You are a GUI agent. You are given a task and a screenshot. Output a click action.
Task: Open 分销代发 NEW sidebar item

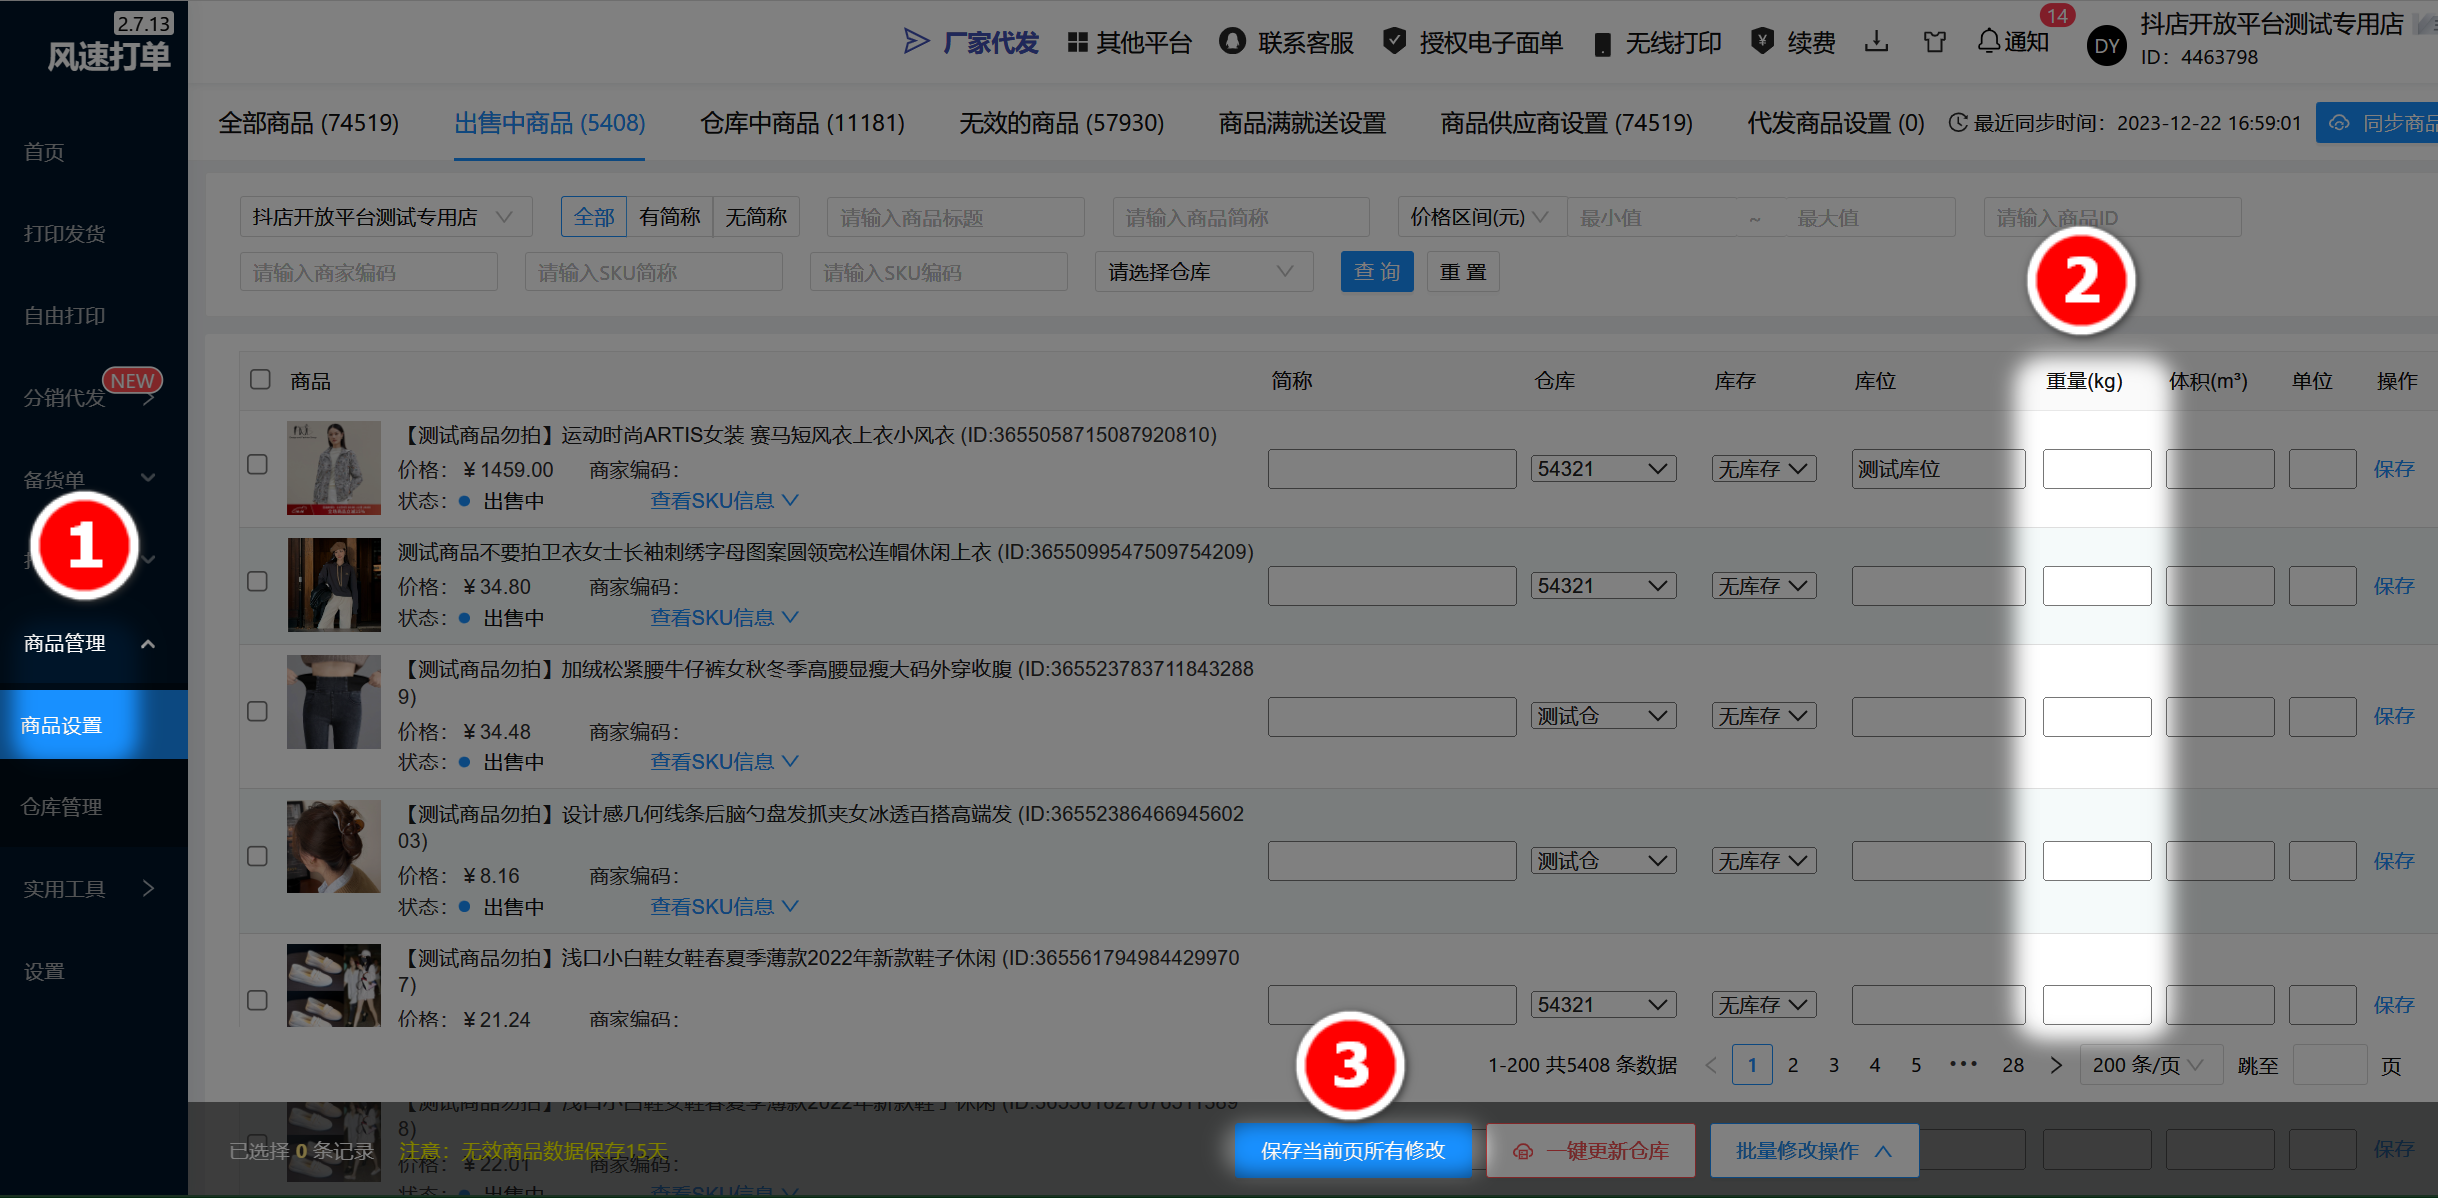point(94,397)
